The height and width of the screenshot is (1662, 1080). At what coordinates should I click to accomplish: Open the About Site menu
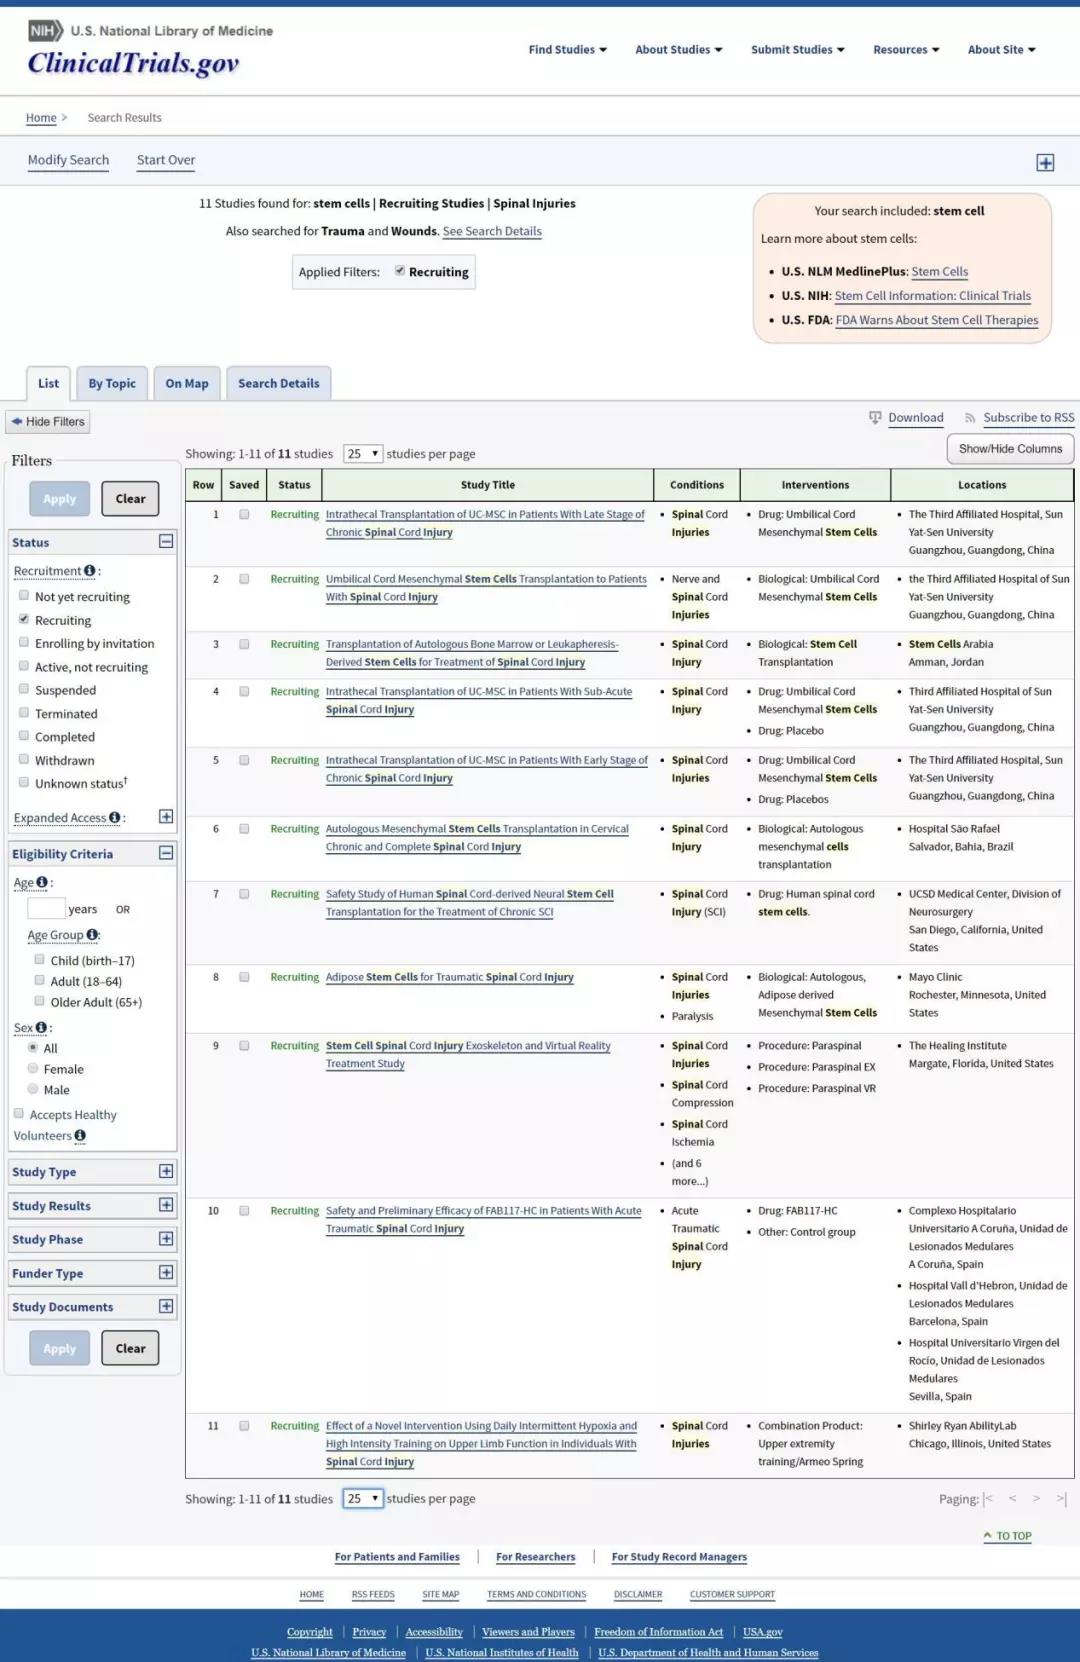(x=1002, y=49)
